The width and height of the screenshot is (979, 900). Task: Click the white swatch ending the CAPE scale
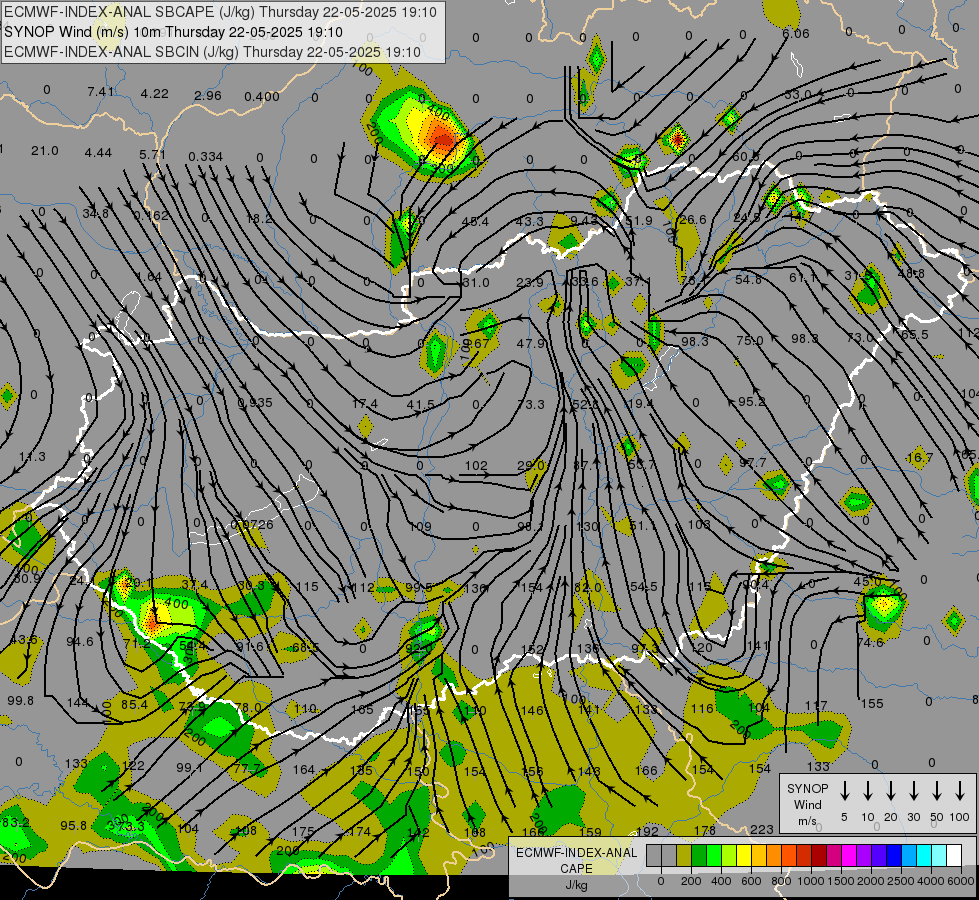[954, 855]
